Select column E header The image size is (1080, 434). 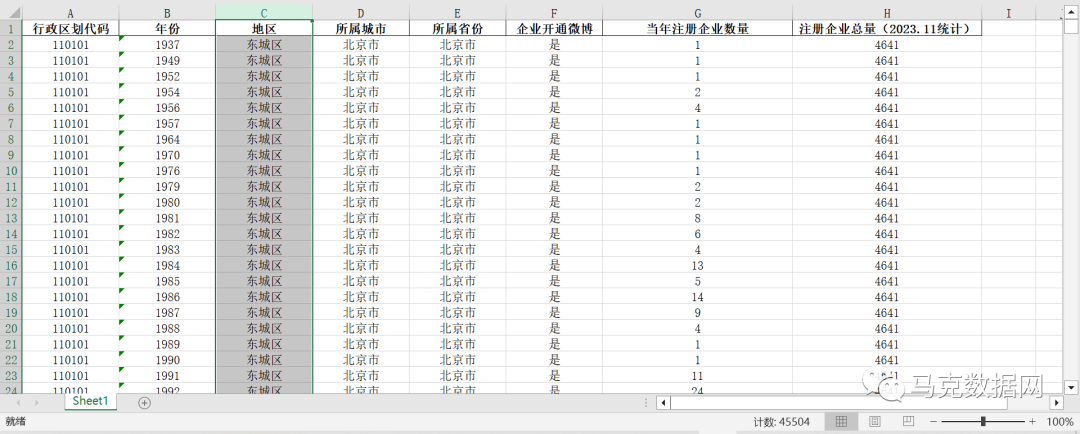coord(457,13)
